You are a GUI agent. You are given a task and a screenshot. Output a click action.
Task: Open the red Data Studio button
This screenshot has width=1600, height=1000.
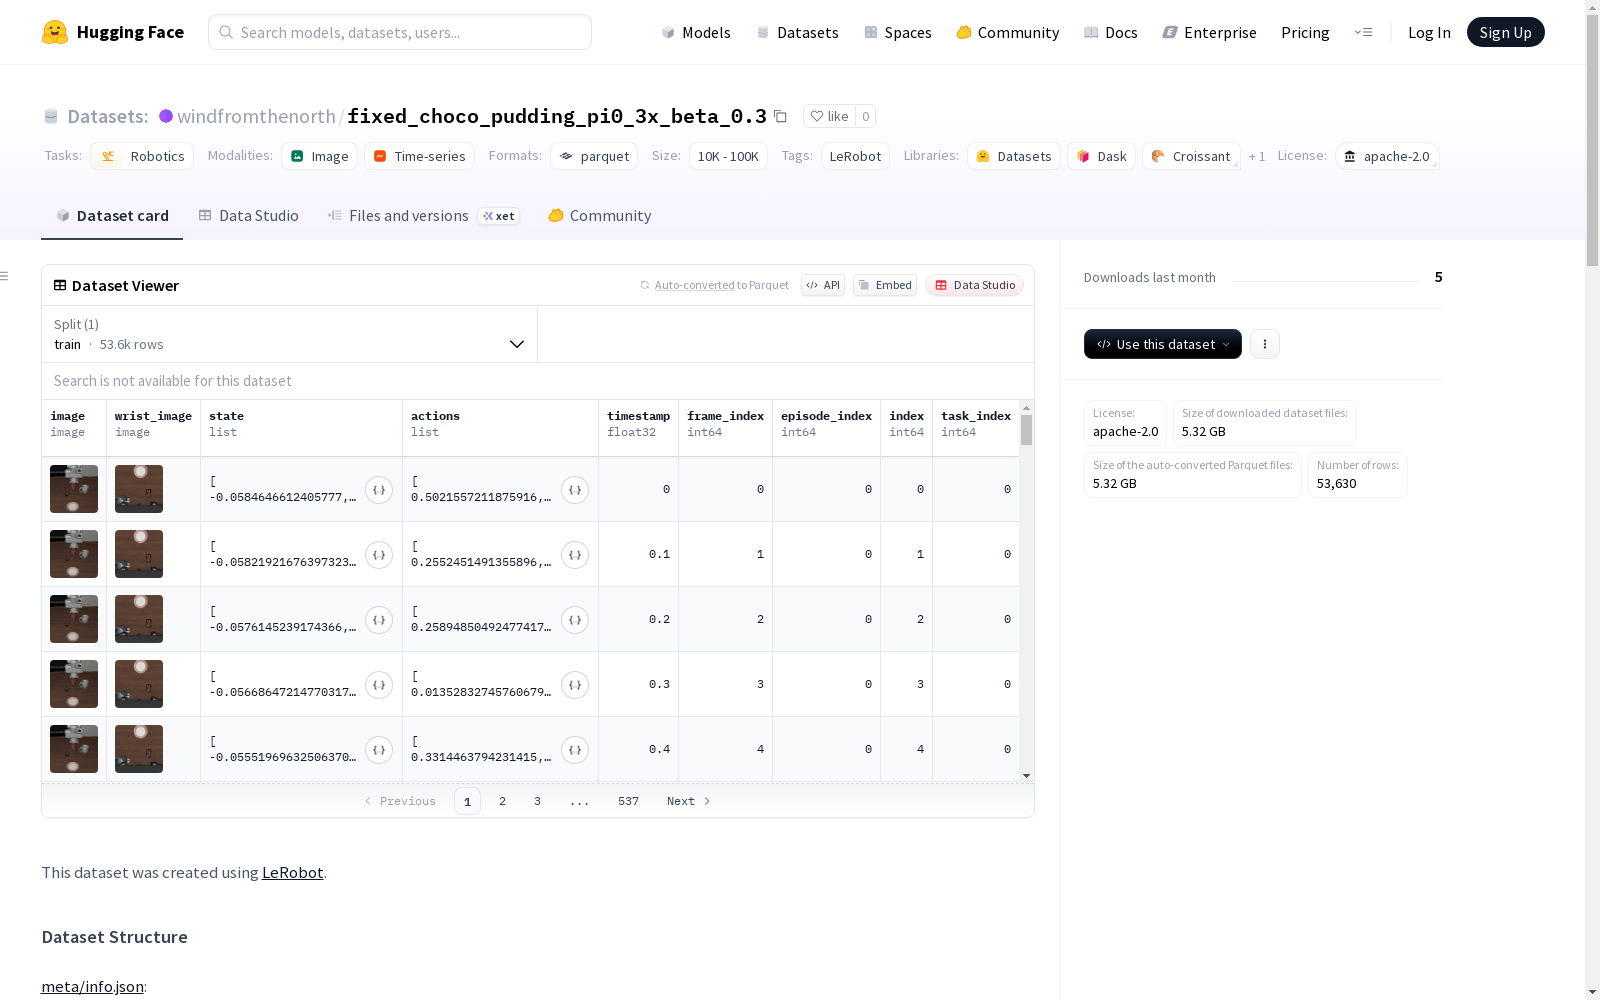tap(975, 285)
